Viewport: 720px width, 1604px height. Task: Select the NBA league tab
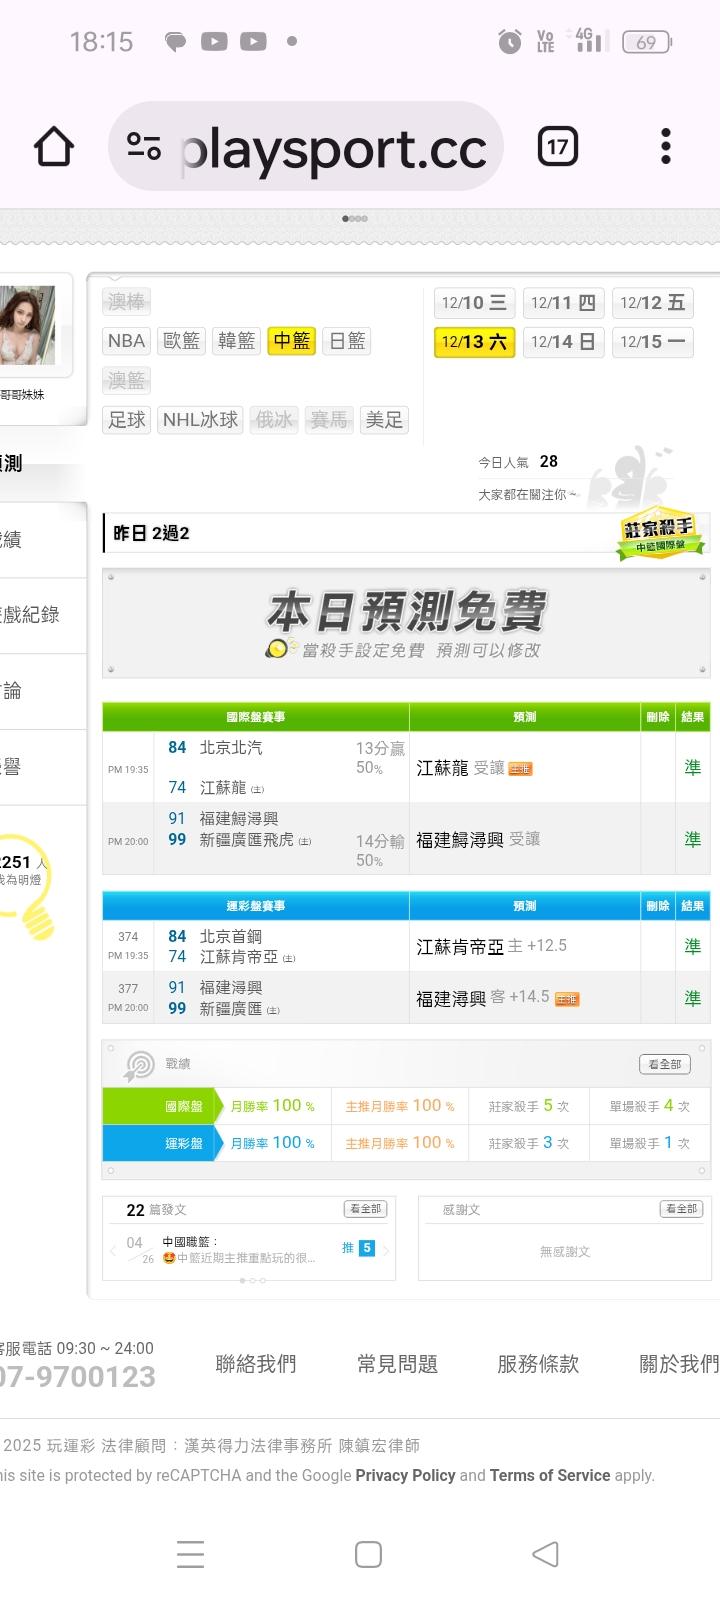coord(126,341)
